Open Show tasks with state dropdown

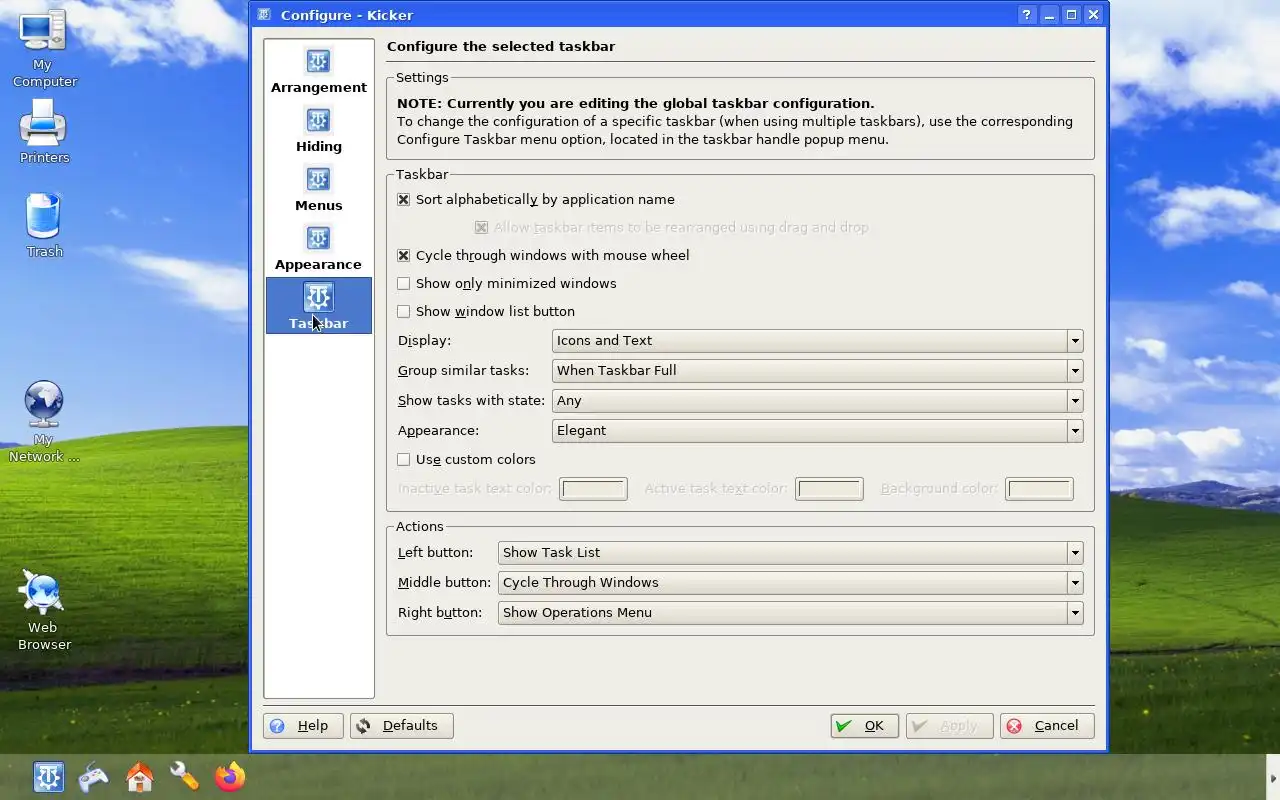[817, 401]
